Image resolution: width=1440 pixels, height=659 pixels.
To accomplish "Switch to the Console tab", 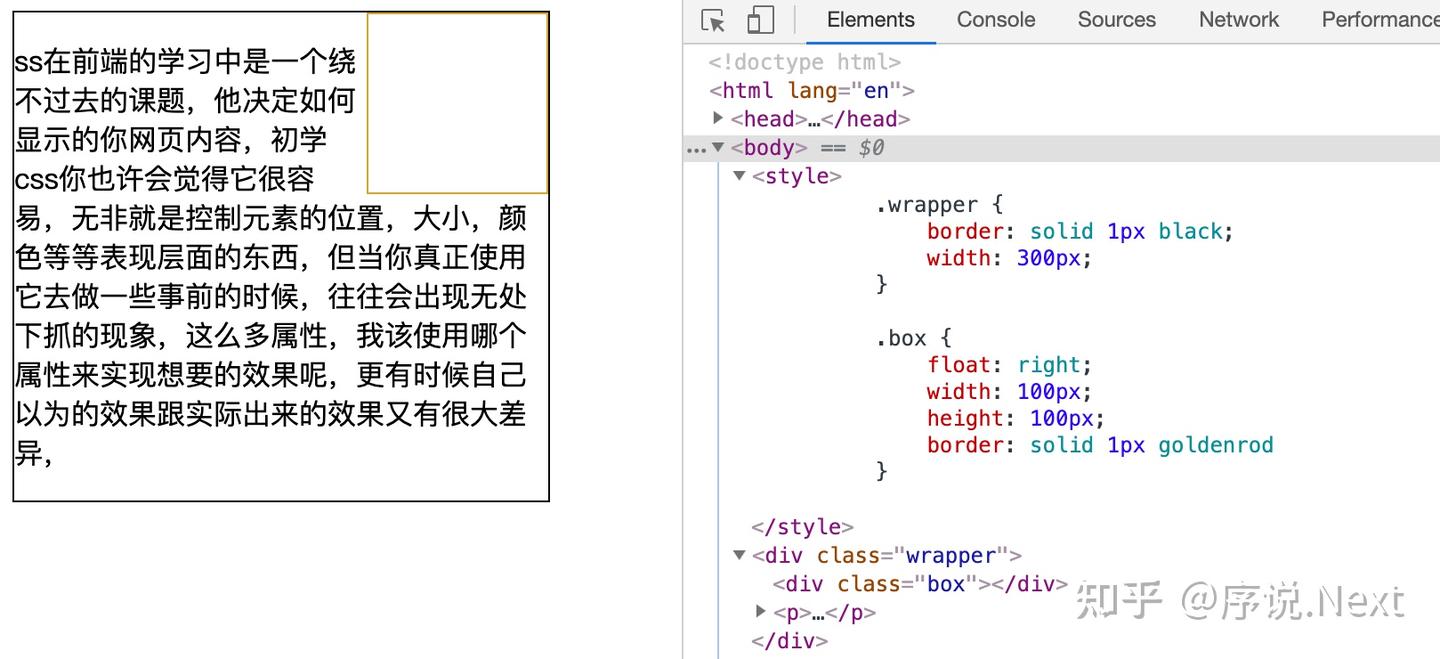I will pyautogui.click(x=994, y=19).
